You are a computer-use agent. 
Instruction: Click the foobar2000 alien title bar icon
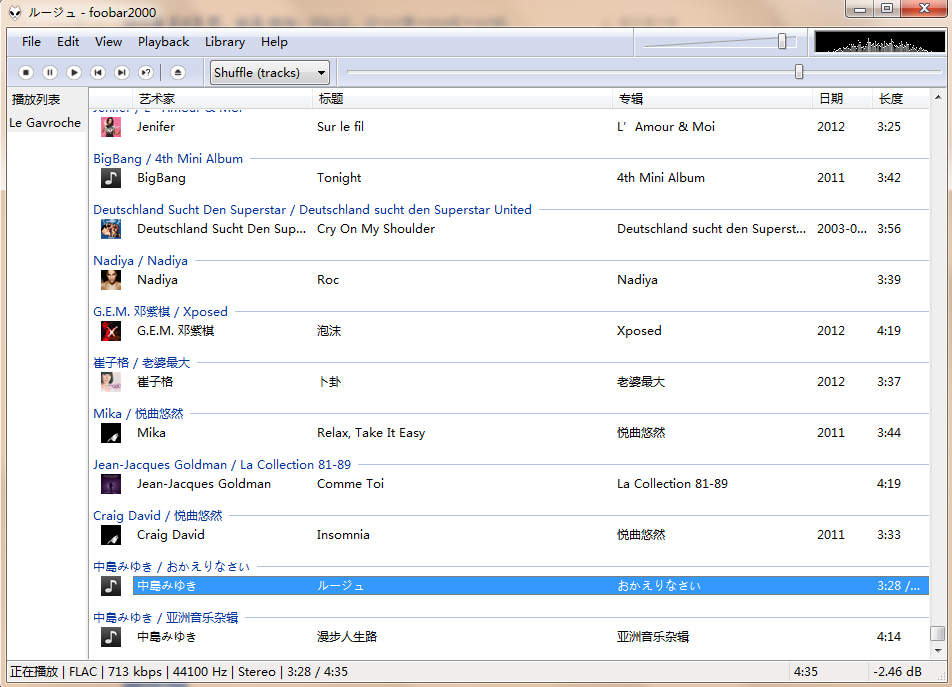click(15, 13)
